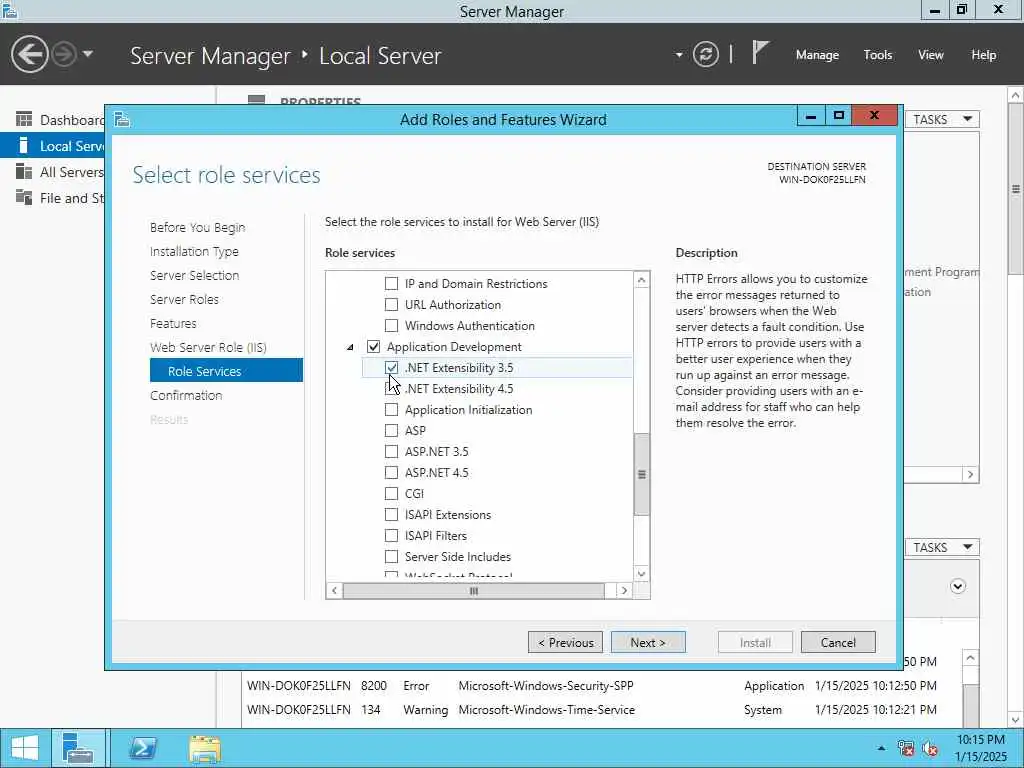
Task: Check ASP.NET 4.5 role service
Action: [x=391, y=472]
